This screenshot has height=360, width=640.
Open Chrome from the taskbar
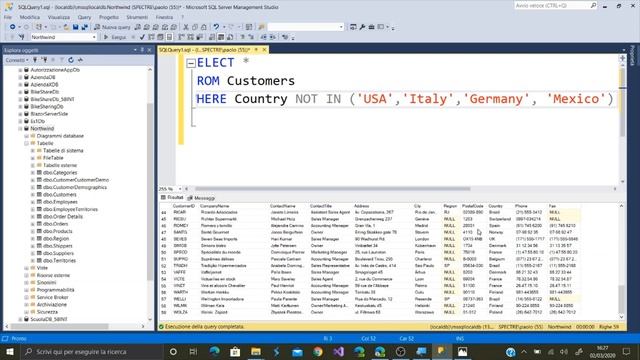pos(318,351)
